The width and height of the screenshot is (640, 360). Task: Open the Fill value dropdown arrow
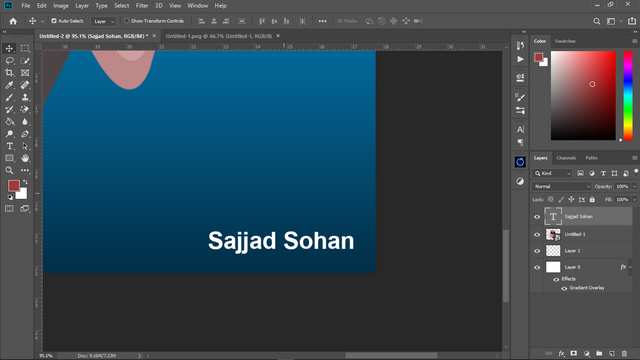(x=634, y=200)
